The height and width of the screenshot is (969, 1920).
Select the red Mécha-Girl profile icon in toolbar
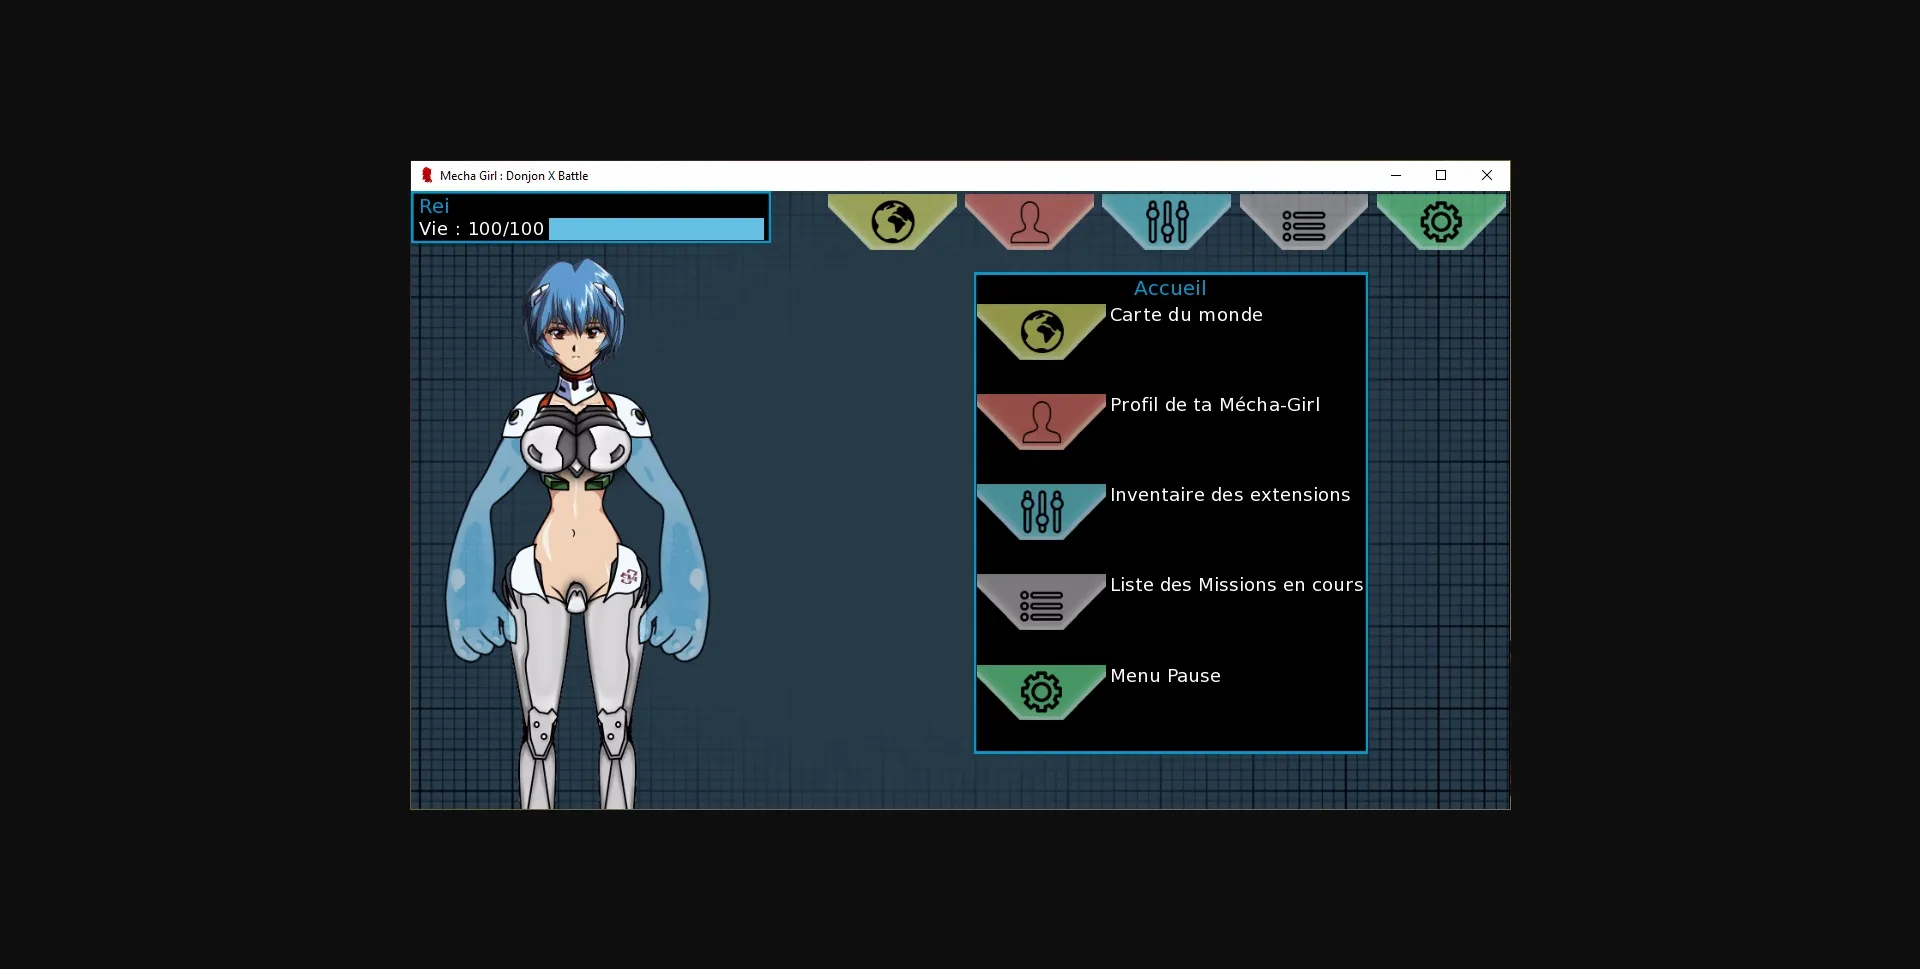point(1029,221)
